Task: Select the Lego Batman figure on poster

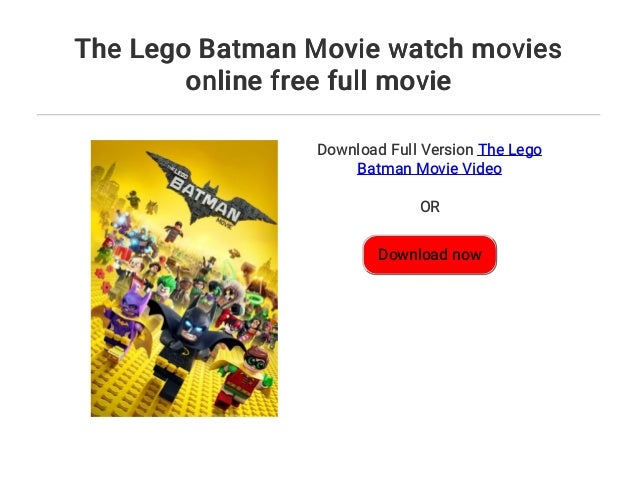Action: [190, 344]
